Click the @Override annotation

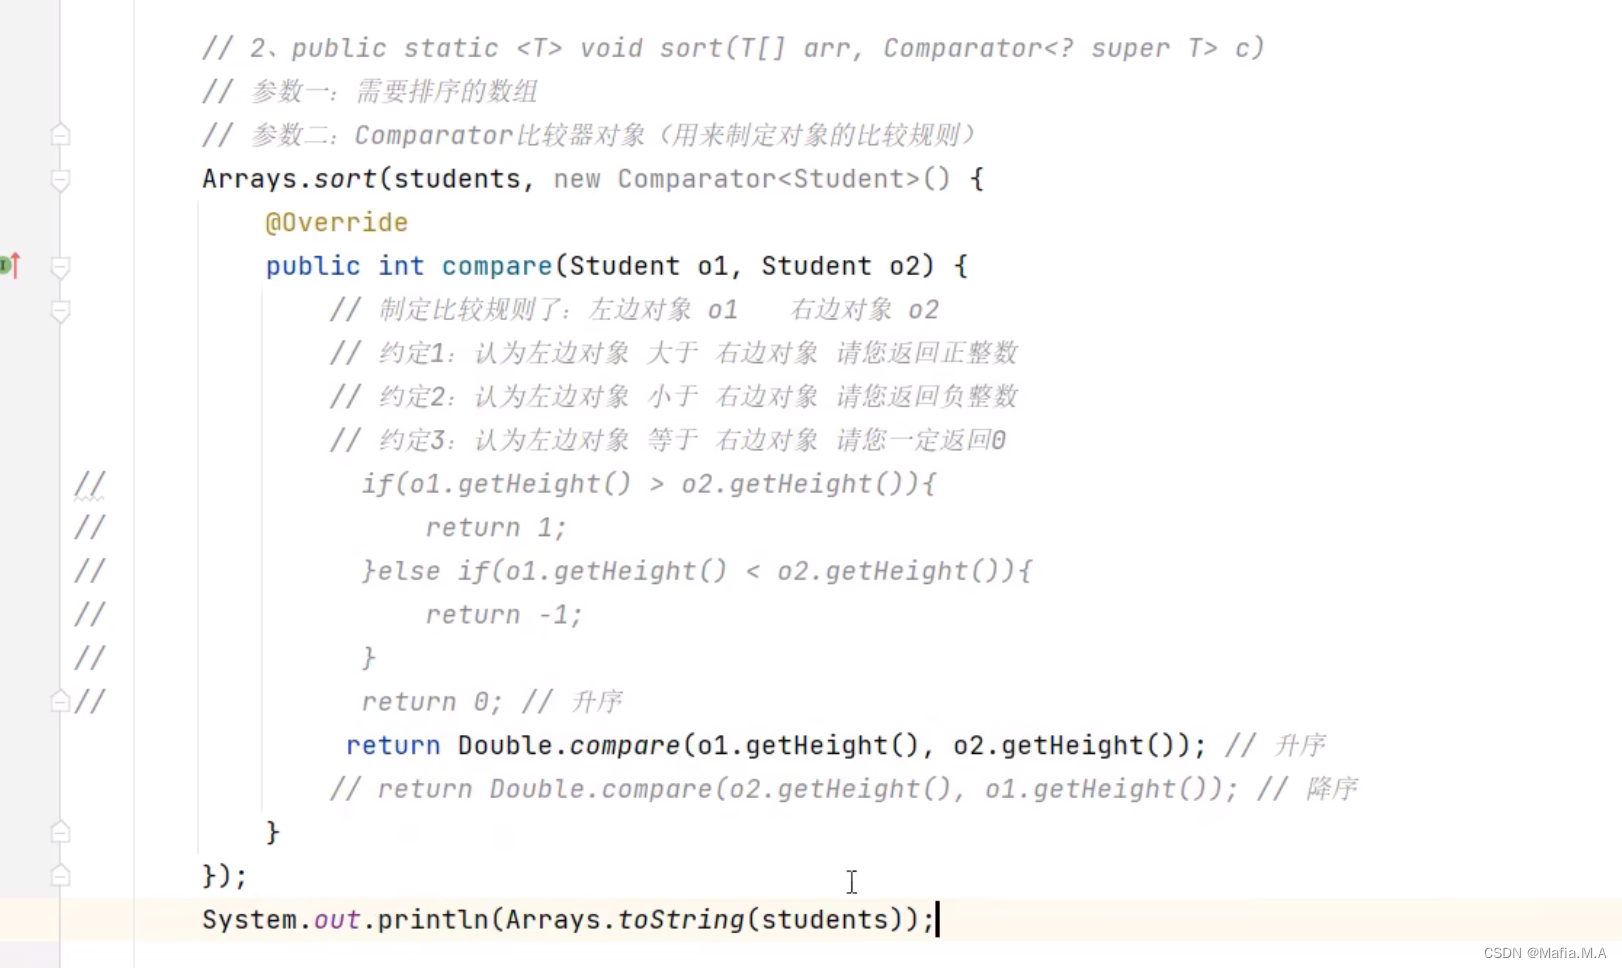point(336,222)
